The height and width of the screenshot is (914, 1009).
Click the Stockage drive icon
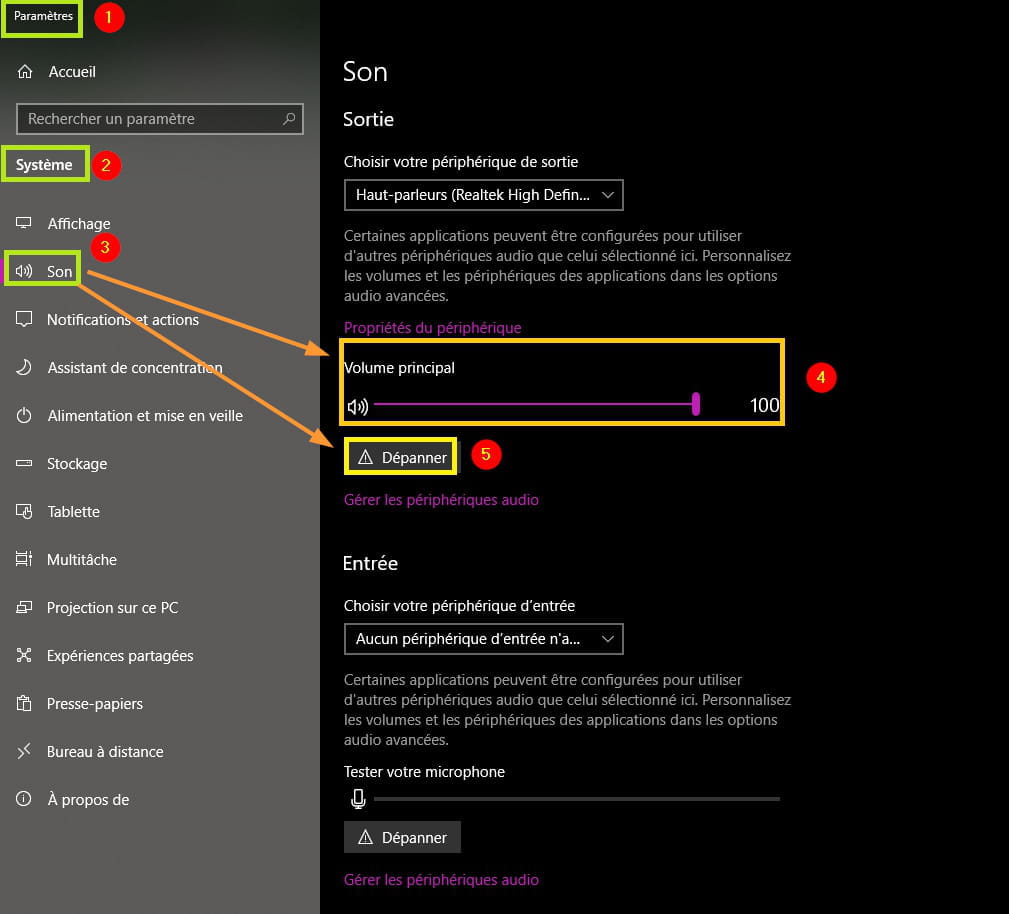24,463
